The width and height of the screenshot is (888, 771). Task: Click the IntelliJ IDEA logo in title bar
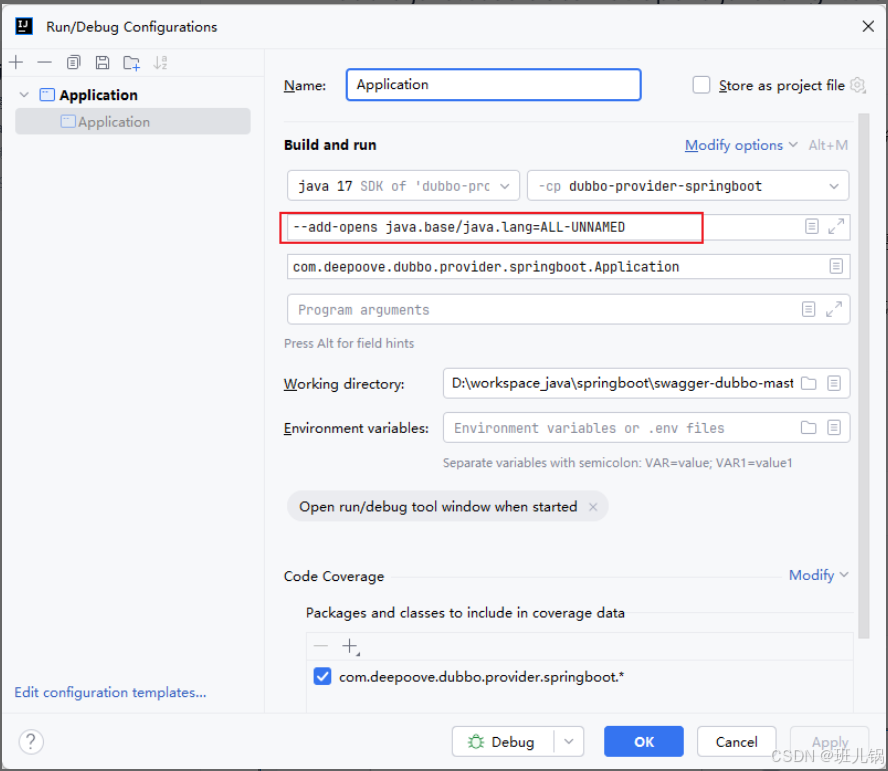point(24,26)
